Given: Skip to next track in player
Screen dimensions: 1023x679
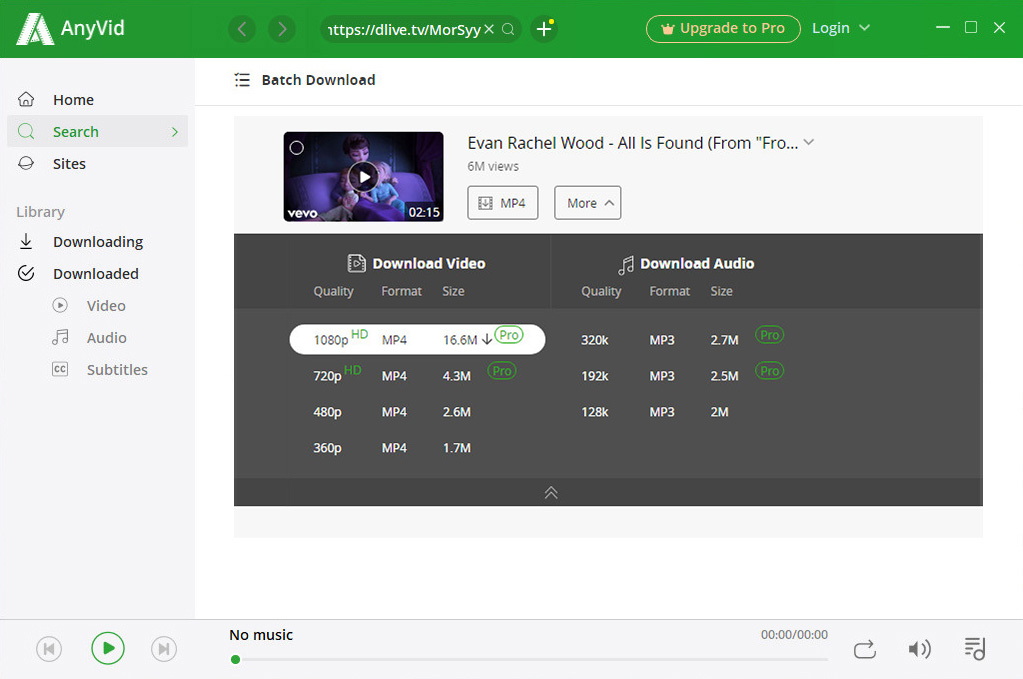Looking at the screenshot, I should click(x=164, y=648).
